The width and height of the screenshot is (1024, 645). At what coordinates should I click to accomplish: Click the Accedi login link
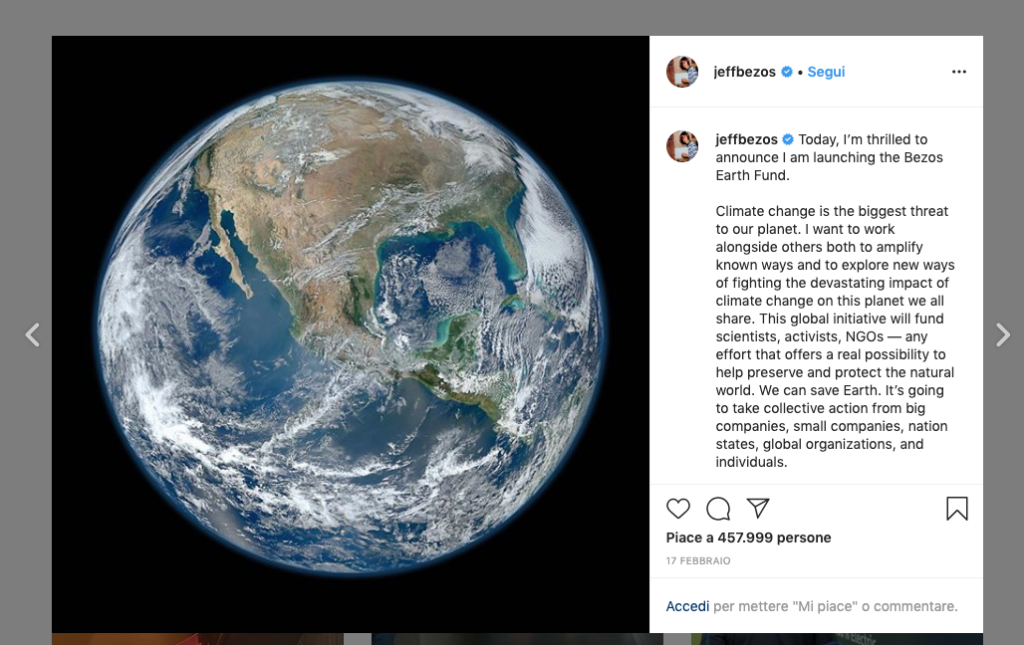coord(688,606)
